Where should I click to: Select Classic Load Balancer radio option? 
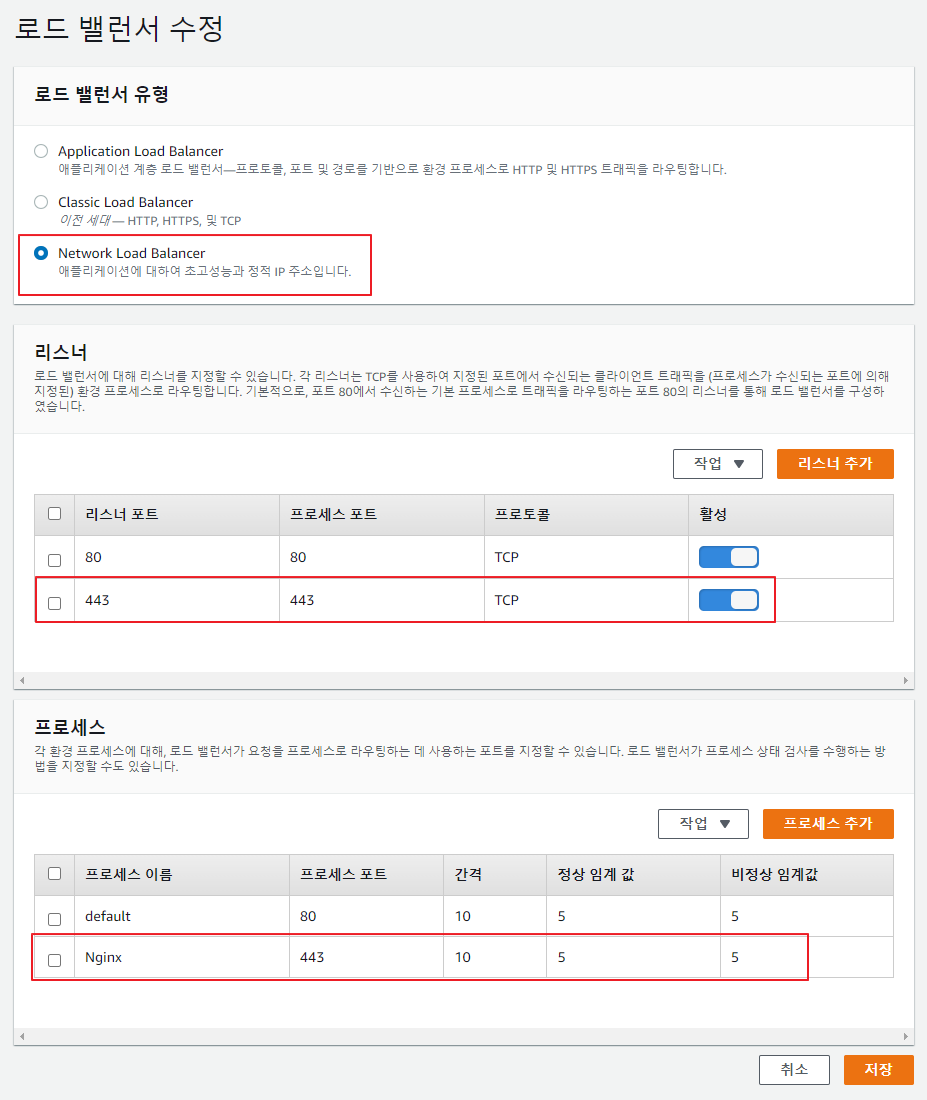click(x=41, y=202)
